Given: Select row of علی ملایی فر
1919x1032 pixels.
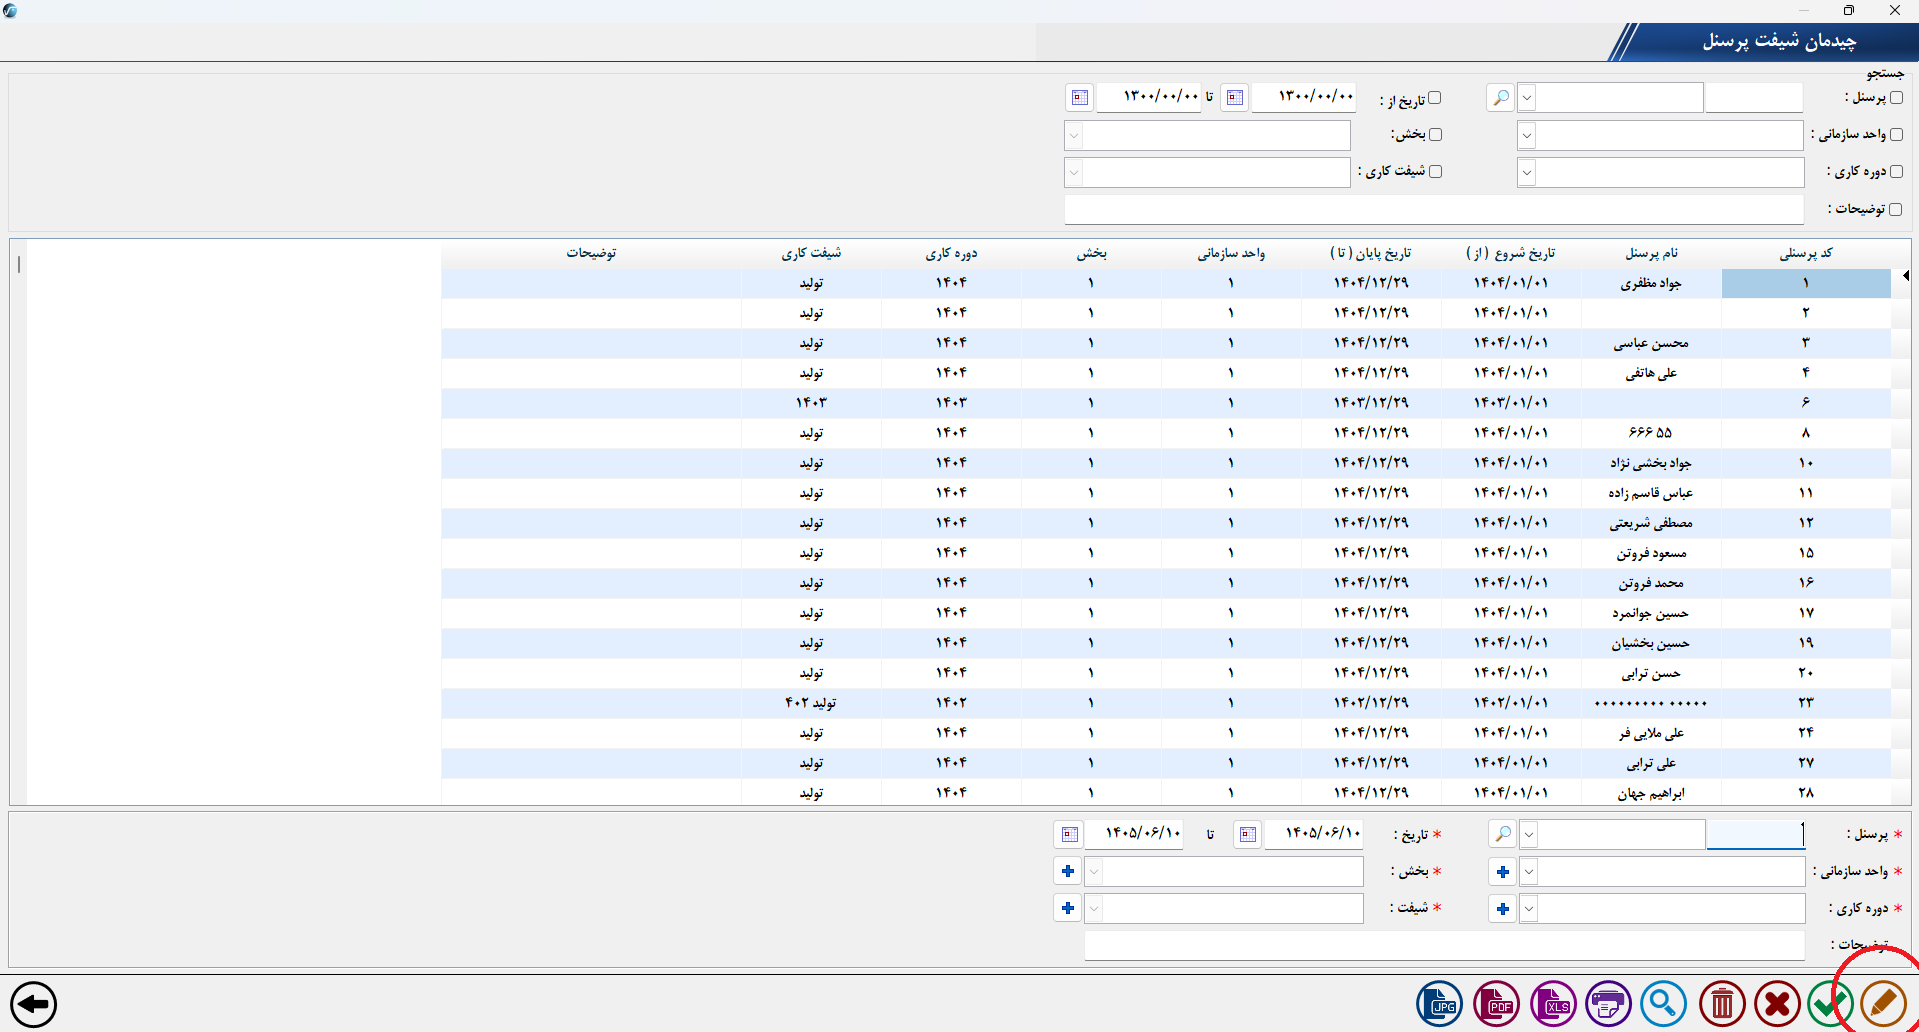Looking at the screenshot, I should click(1166, 733).
